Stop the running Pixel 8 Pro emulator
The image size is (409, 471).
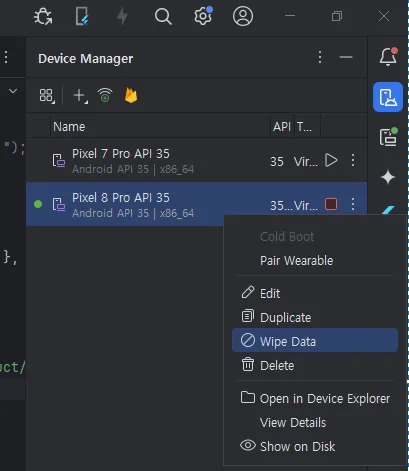(x=331, y=204)
